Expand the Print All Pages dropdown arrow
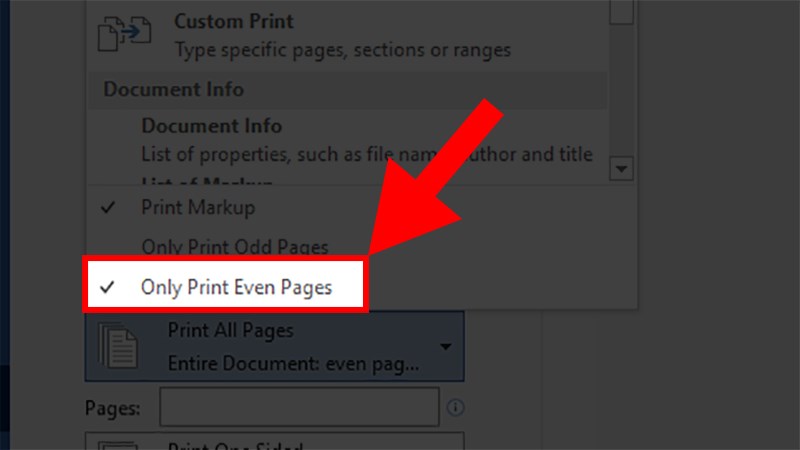This screenshot has width=800, height=450. (x=445, y=346)
